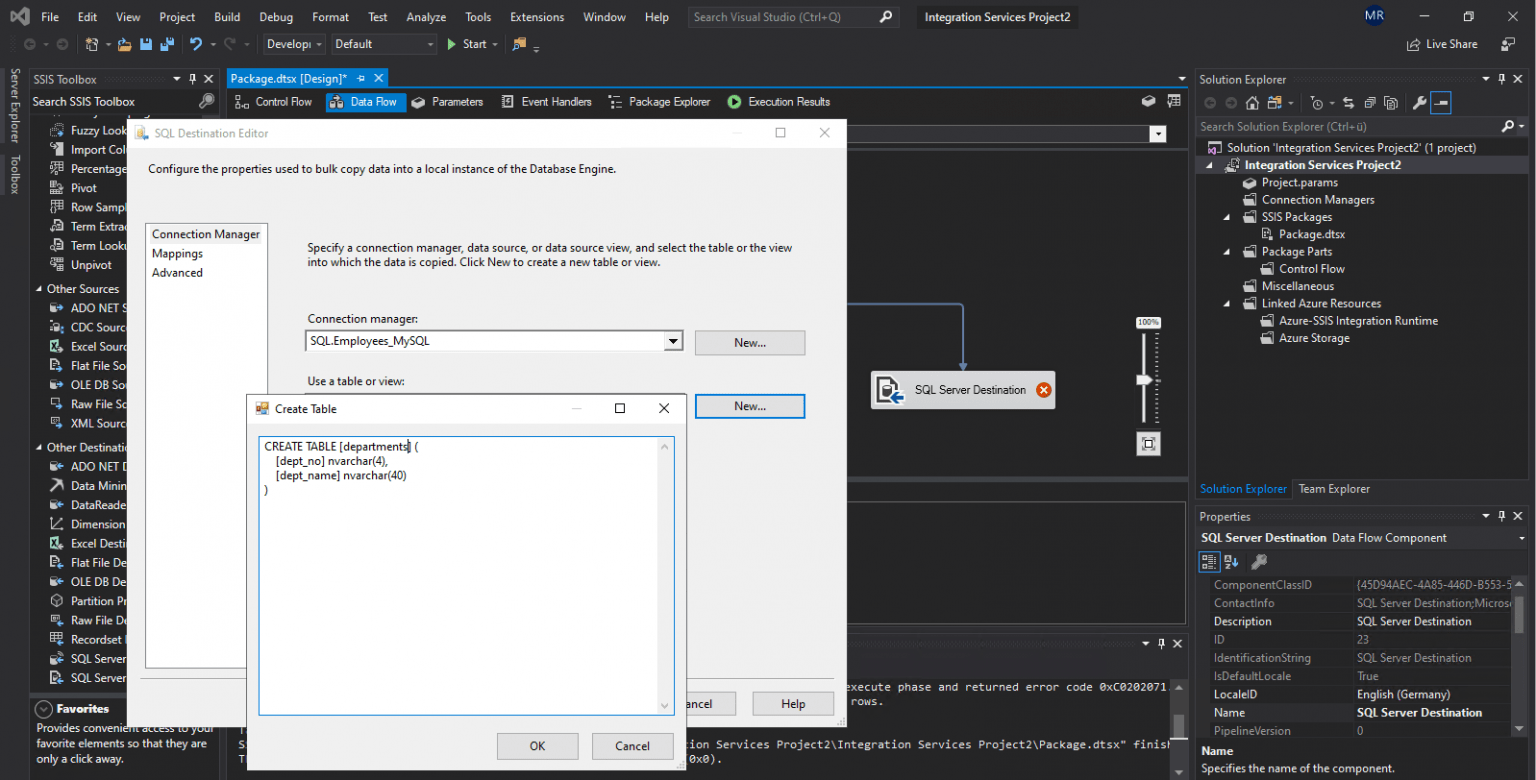Viewport: 1536px width, 780px height.
Task: Click the search magnifier in SSIS Toolbox
Action: pos(206,101)
